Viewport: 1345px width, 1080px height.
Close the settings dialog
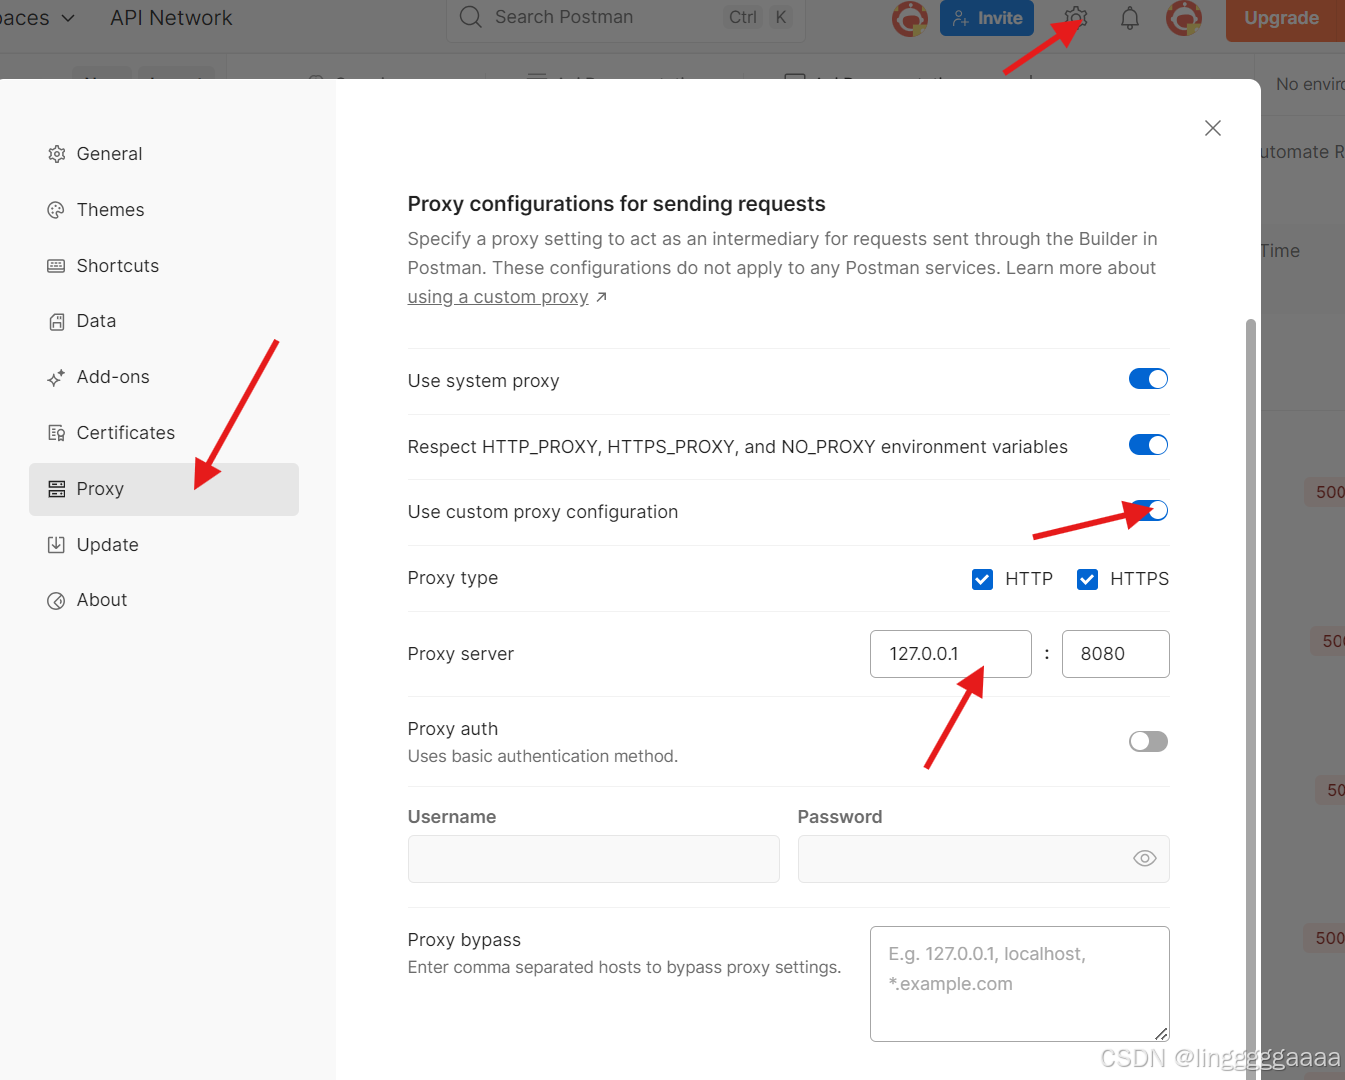click(x=1213, y=128)
